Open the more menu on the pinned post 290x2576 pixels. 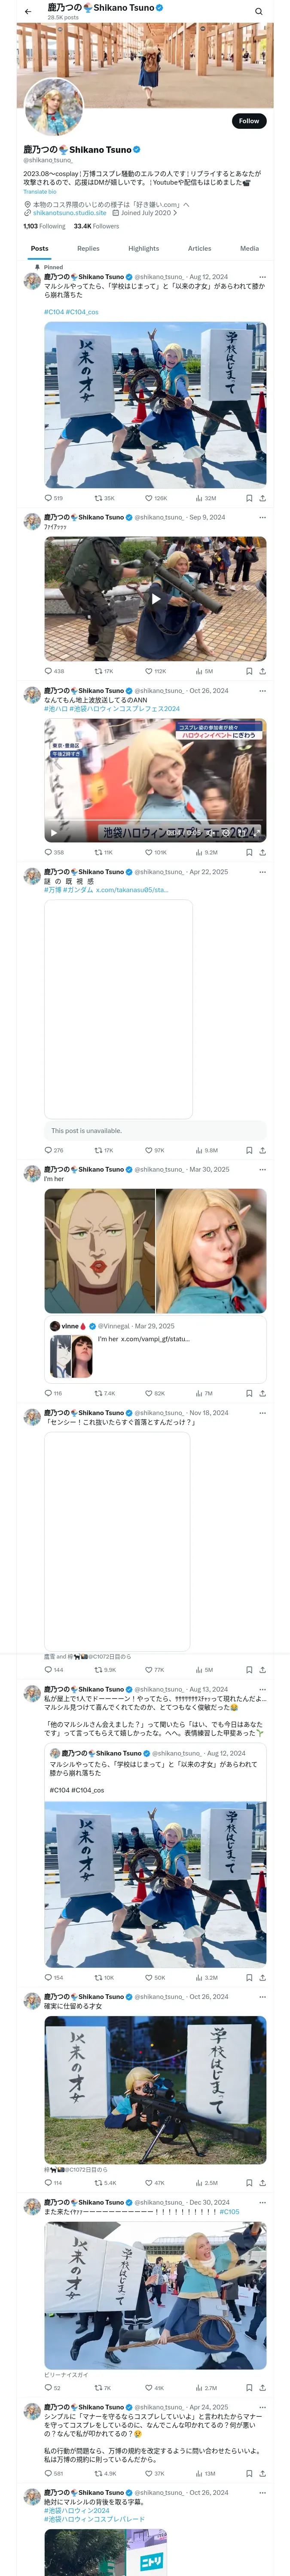[x=262, y=277]
